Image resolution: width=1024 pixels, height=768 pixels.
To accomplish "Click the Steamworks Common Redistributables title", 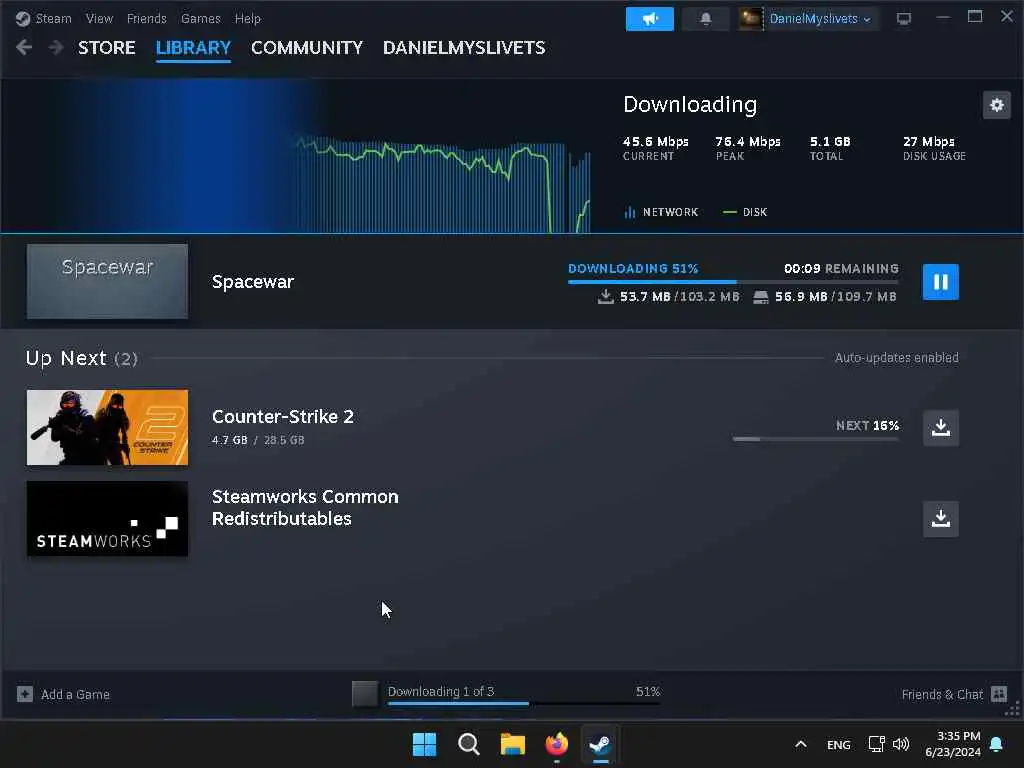I will pyautogui.click(x=305, y=507).
